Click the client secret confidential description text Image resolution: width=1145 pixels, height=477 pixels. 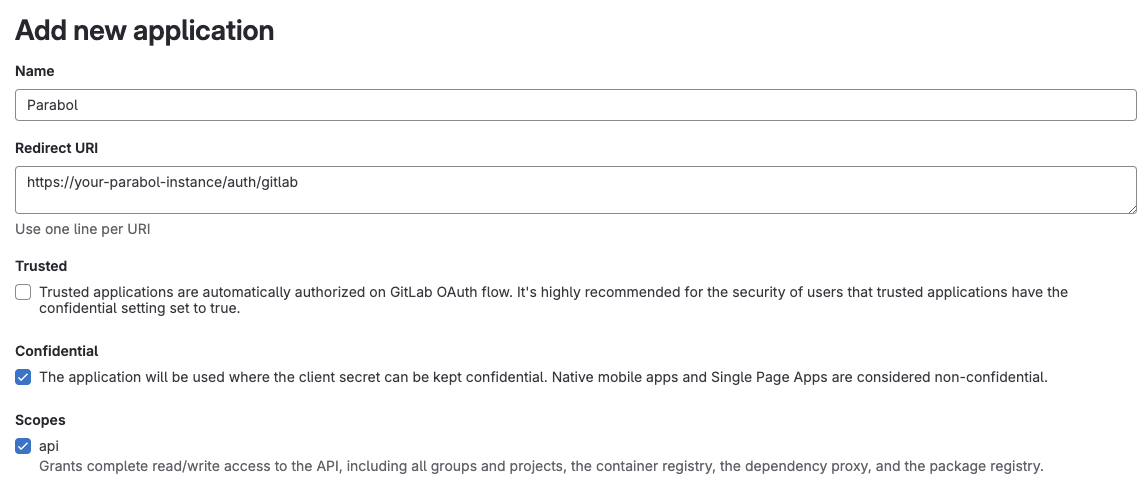pyautogui.click(x=543, y=377)
